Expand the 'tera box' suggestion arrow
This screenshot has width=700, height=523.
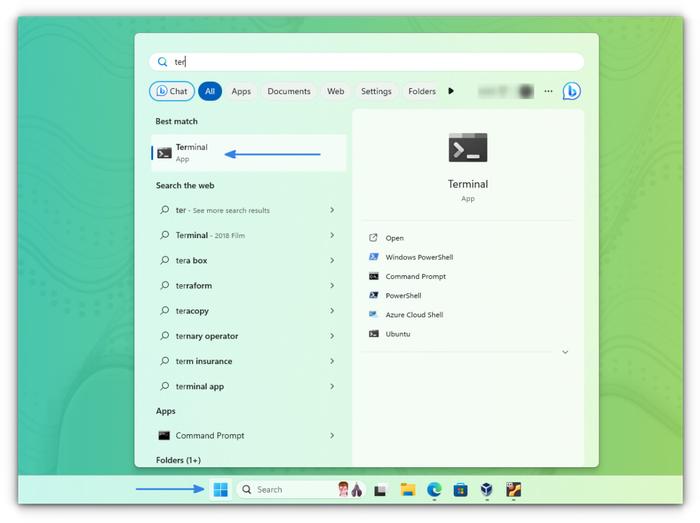pos(332,260)
